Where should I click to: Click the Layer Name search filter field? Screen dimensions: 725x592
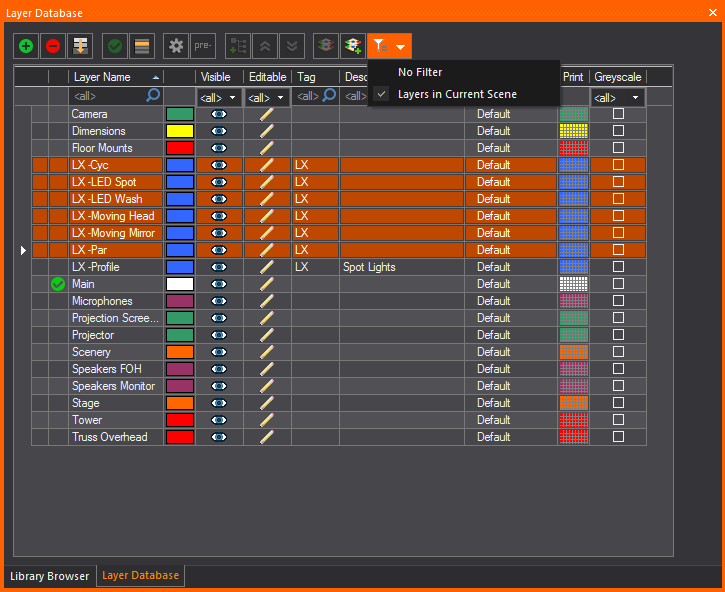pos(108,97)
